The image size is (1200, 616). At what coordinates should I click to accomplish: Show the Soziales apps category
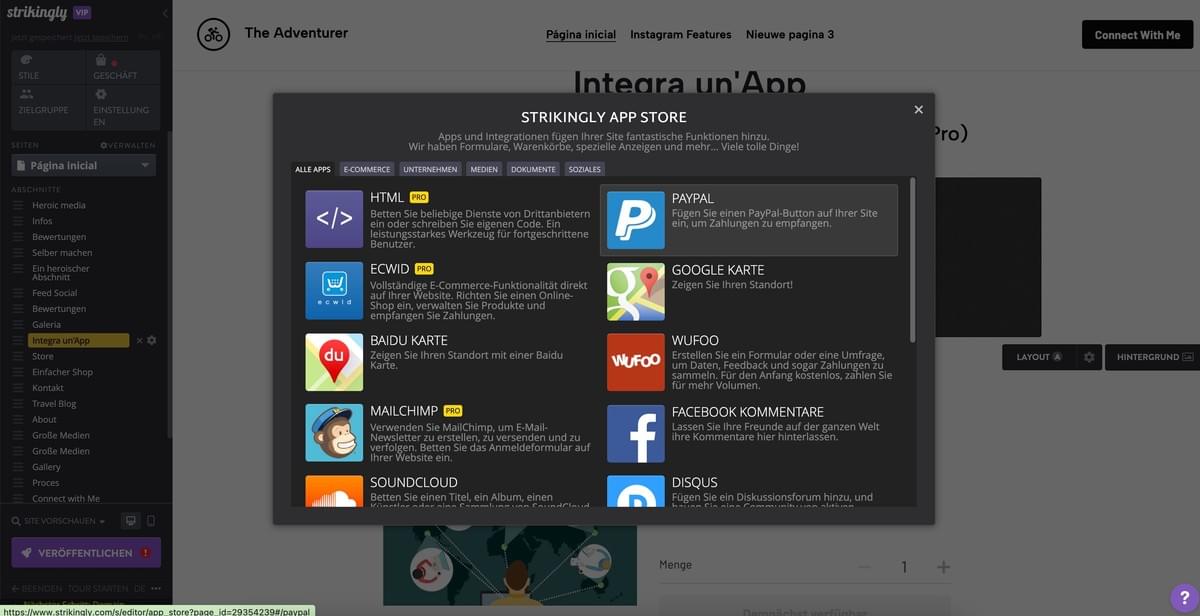click(x=585, y=169)
